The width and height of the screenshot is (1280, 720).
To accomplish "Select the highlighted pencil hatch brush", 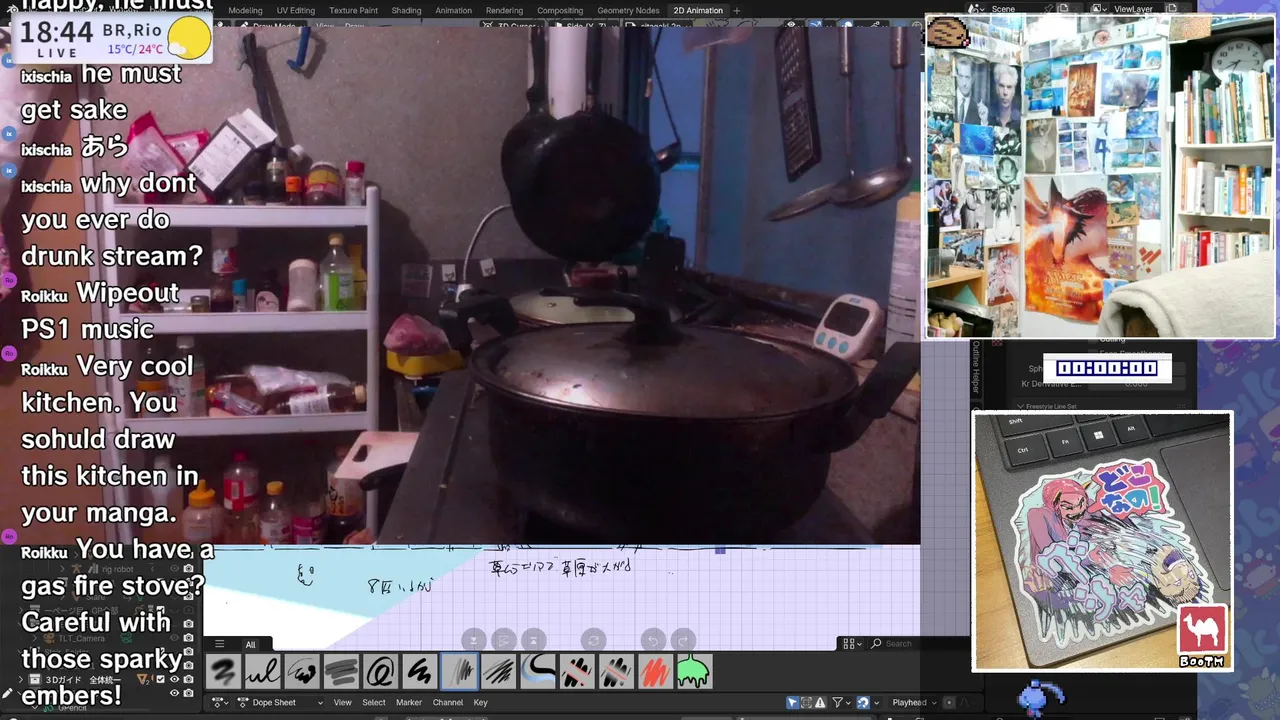I will (459, 671).
